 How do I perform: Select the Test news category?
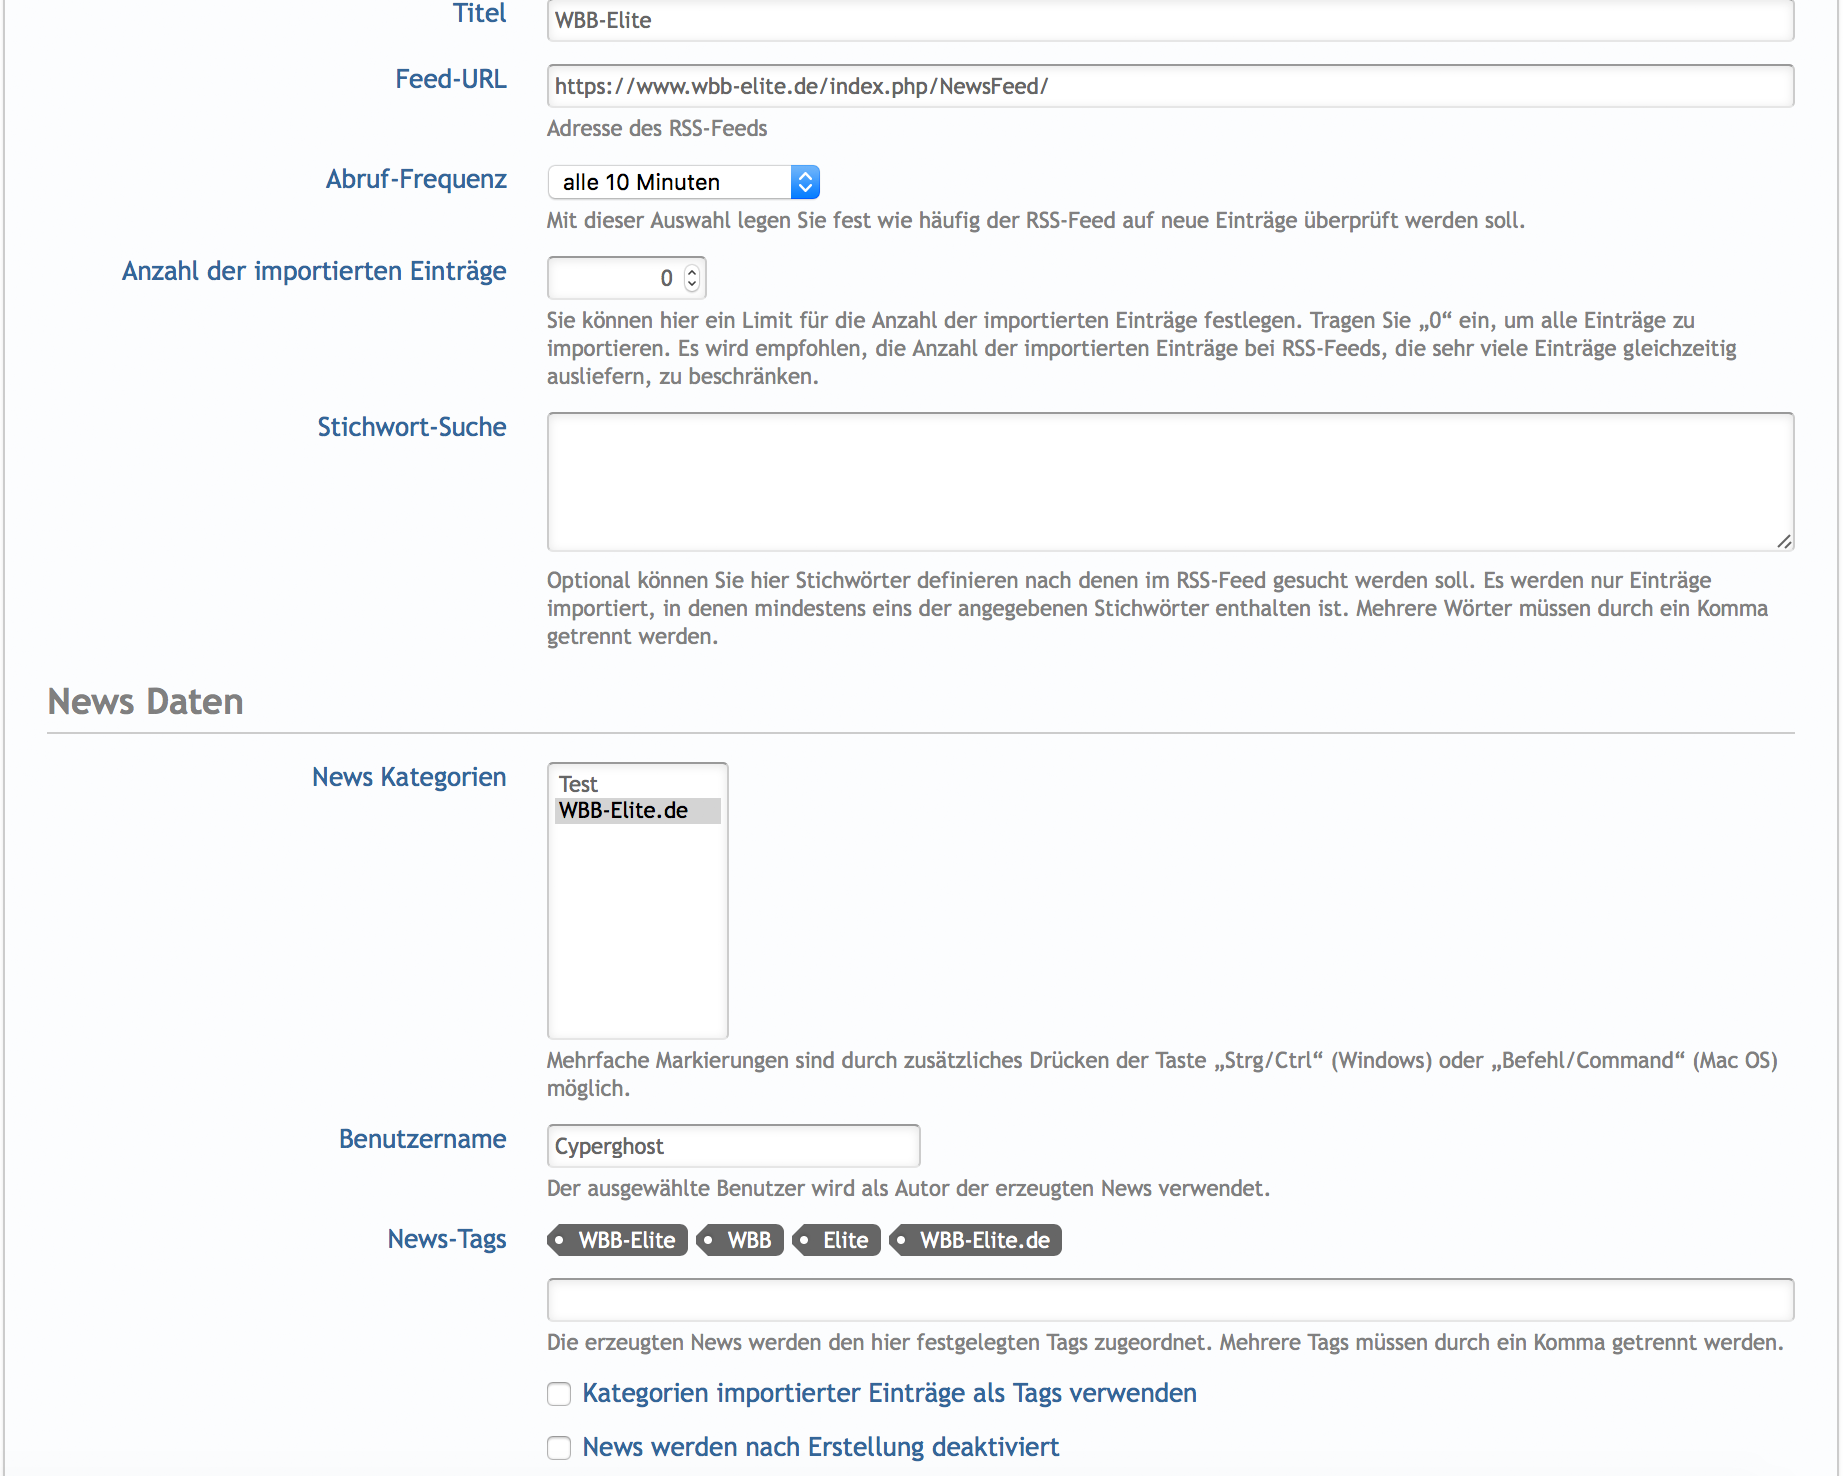point(579,784)
